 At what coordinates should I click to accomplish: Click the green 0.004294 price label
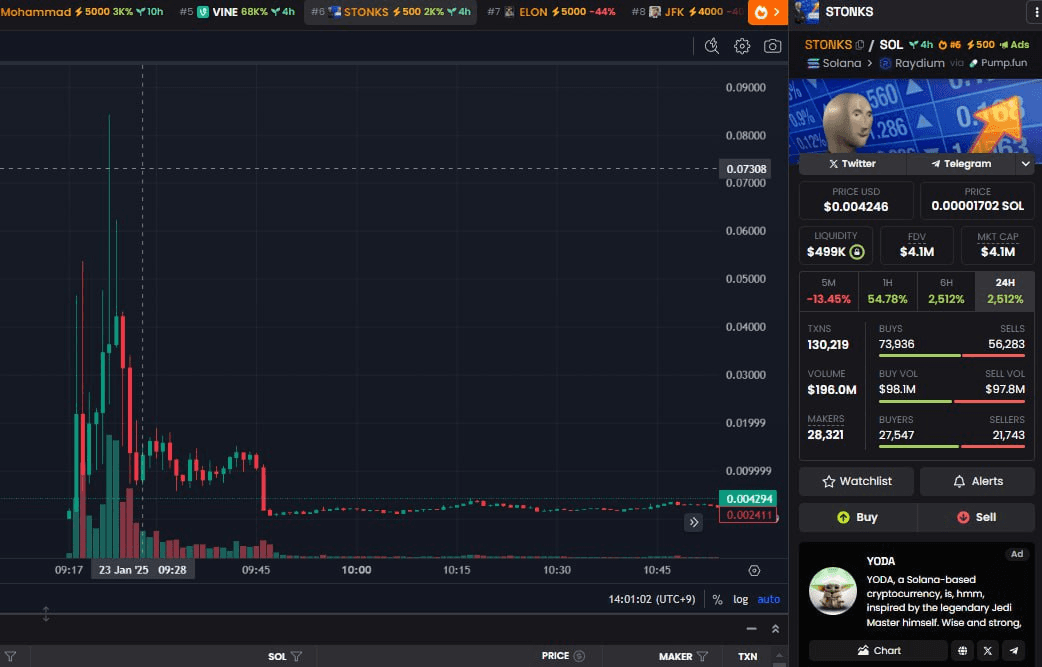point(748,499)
